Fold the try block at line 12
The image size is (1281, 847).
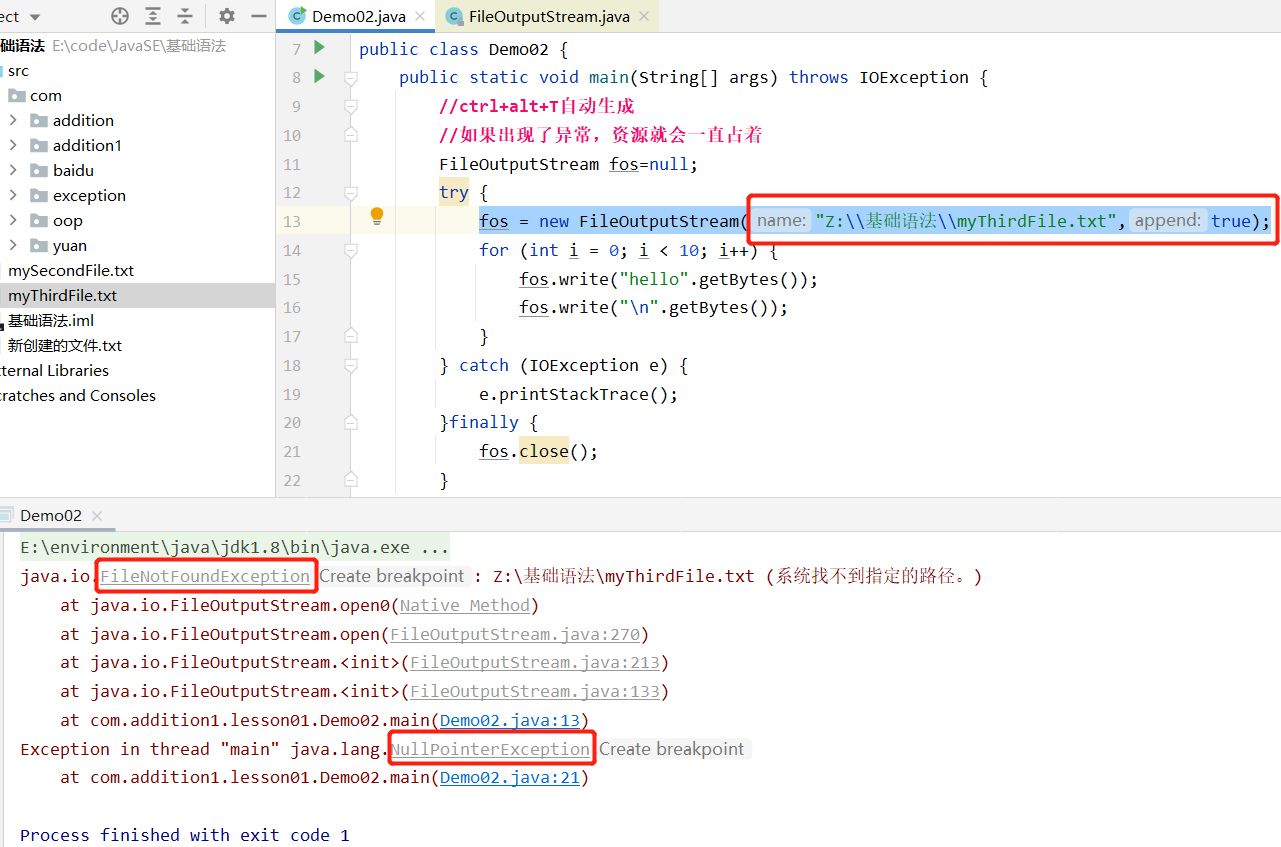[350, 192]
